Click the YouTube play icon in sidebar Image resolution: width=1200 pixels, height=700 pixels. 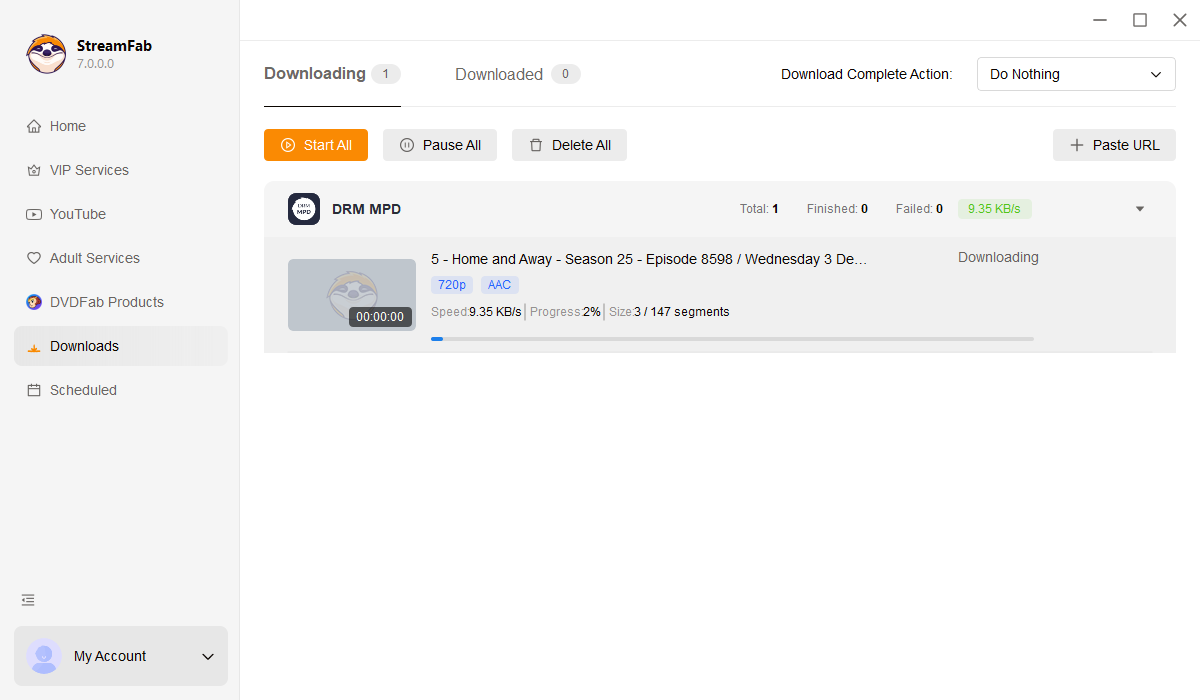34,215
